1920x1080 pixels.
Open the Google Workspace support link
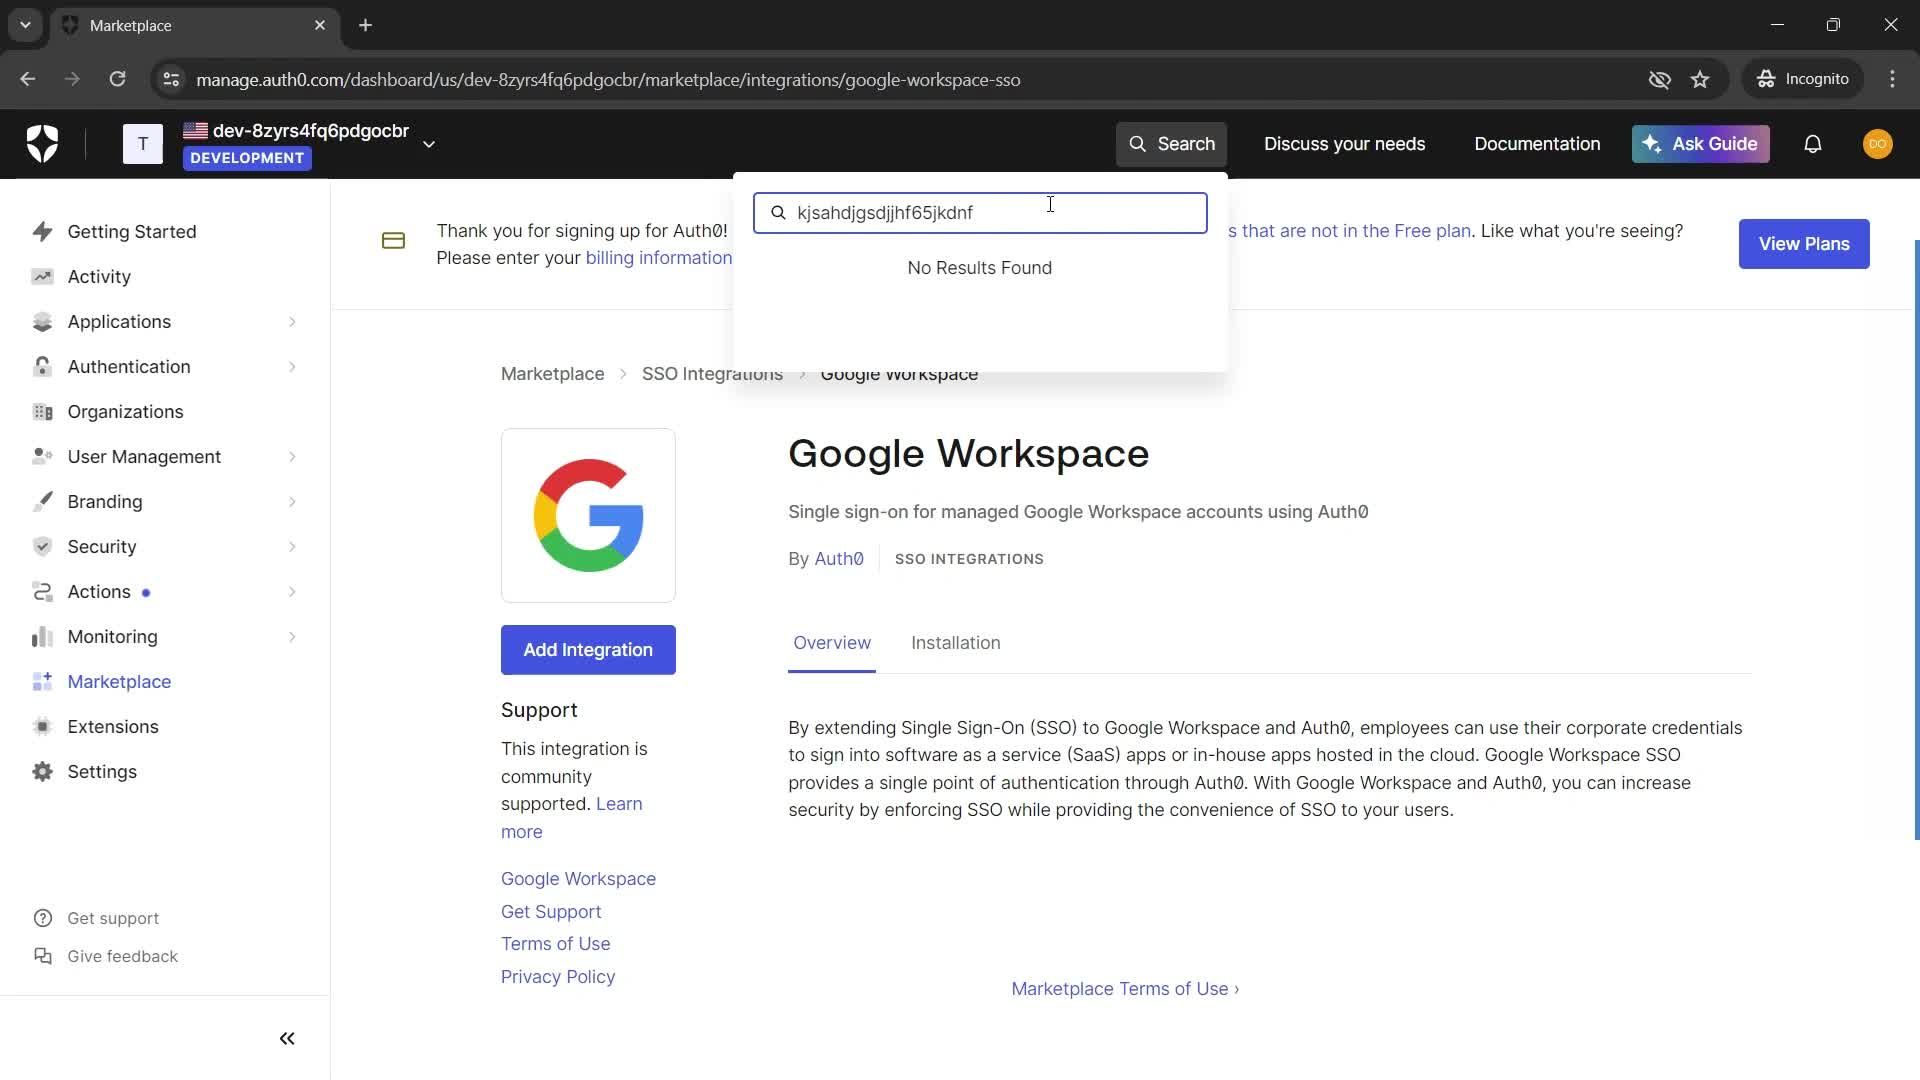click(x=578, y=879)
